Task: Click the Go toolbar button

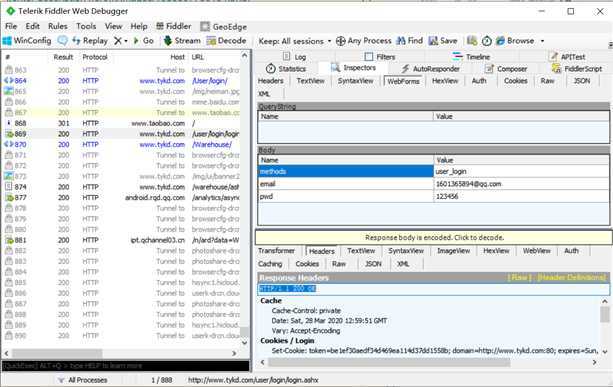Action: pos(143,41)
